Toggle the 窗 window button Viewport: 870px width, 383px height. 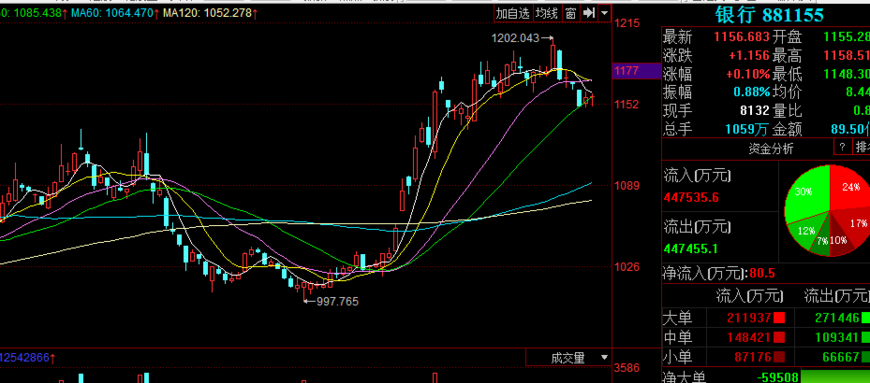click(x=570, y=14)
